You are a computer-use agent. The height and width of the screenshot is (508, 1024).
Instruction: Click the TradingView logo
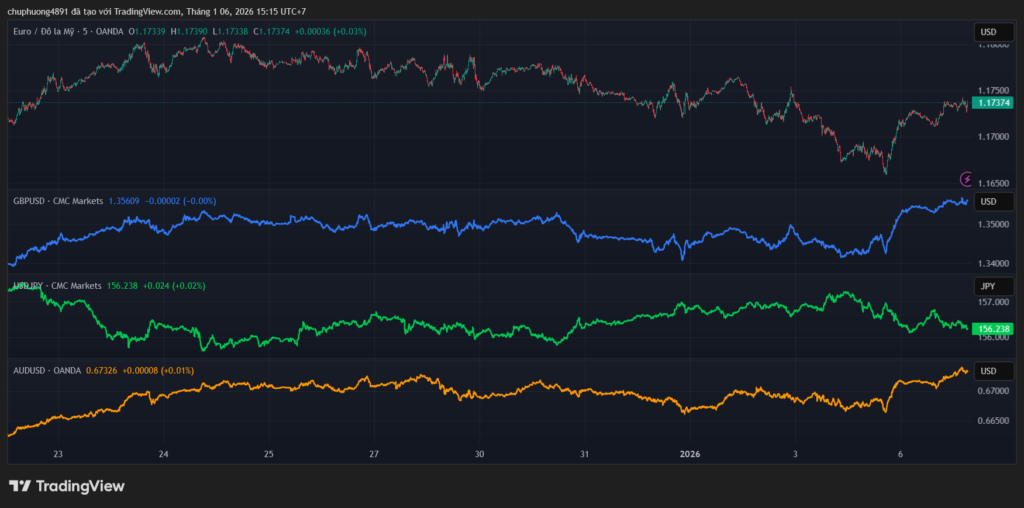tap(67, 486)
